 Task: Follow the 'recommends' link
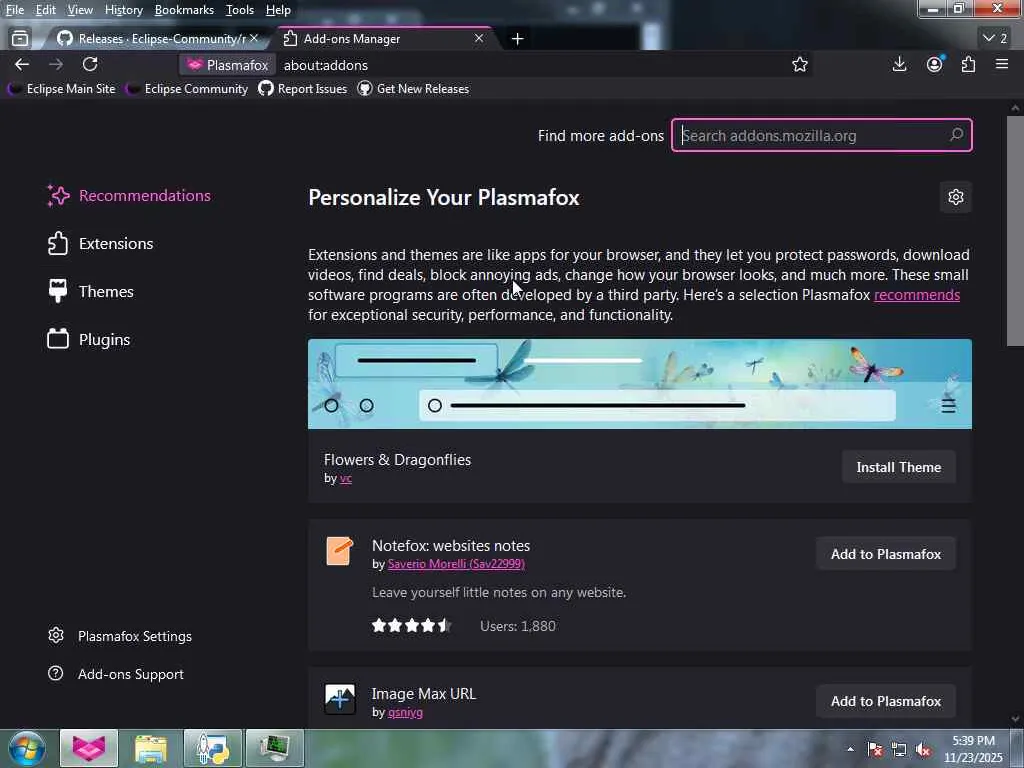coord(917,295)
